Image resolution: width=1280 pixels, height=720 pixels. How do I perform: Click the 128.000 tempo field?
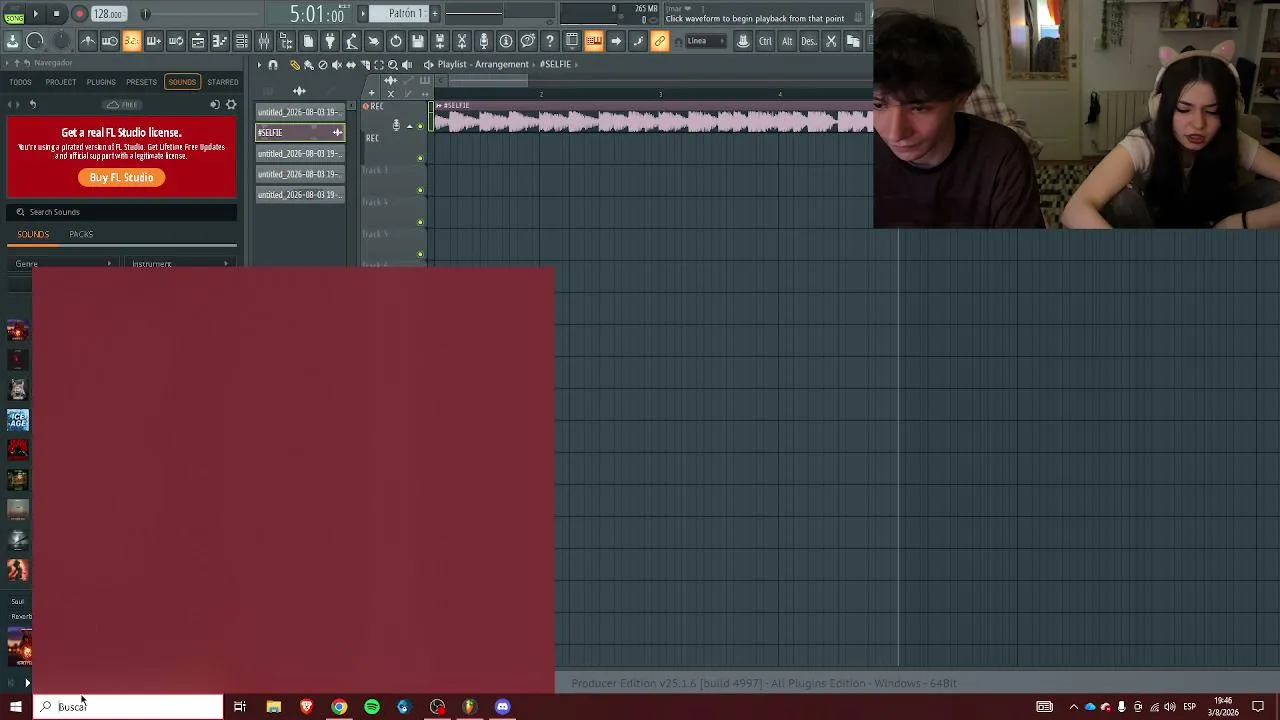(x=107, y=14)
